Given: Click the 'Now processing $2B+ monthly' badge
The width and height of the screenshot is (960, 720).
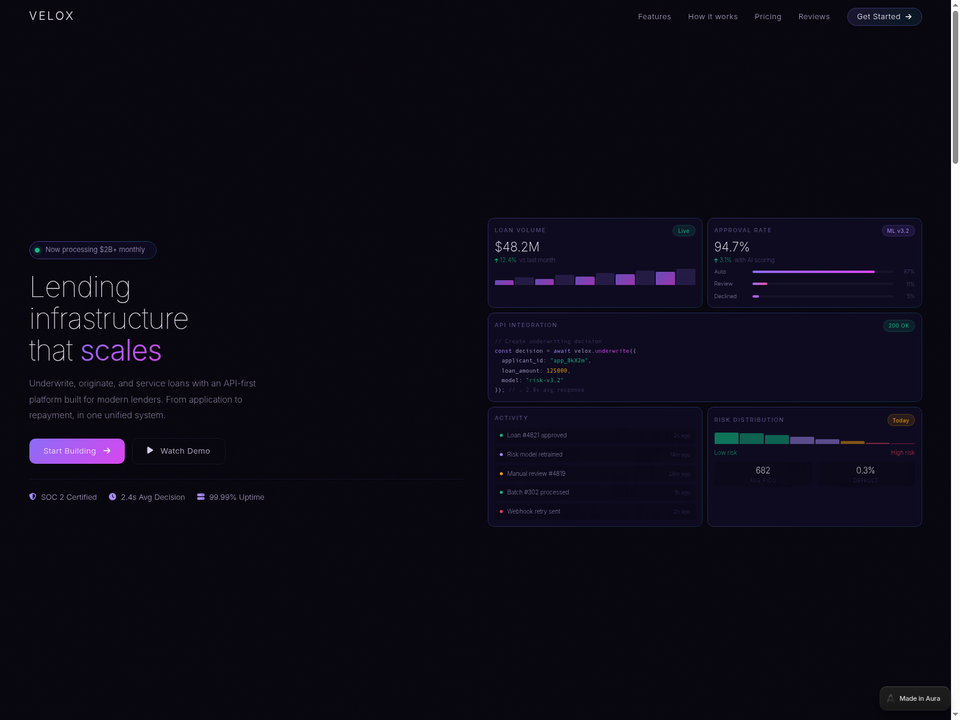Looking at the screenshot, I should (92, 250).
